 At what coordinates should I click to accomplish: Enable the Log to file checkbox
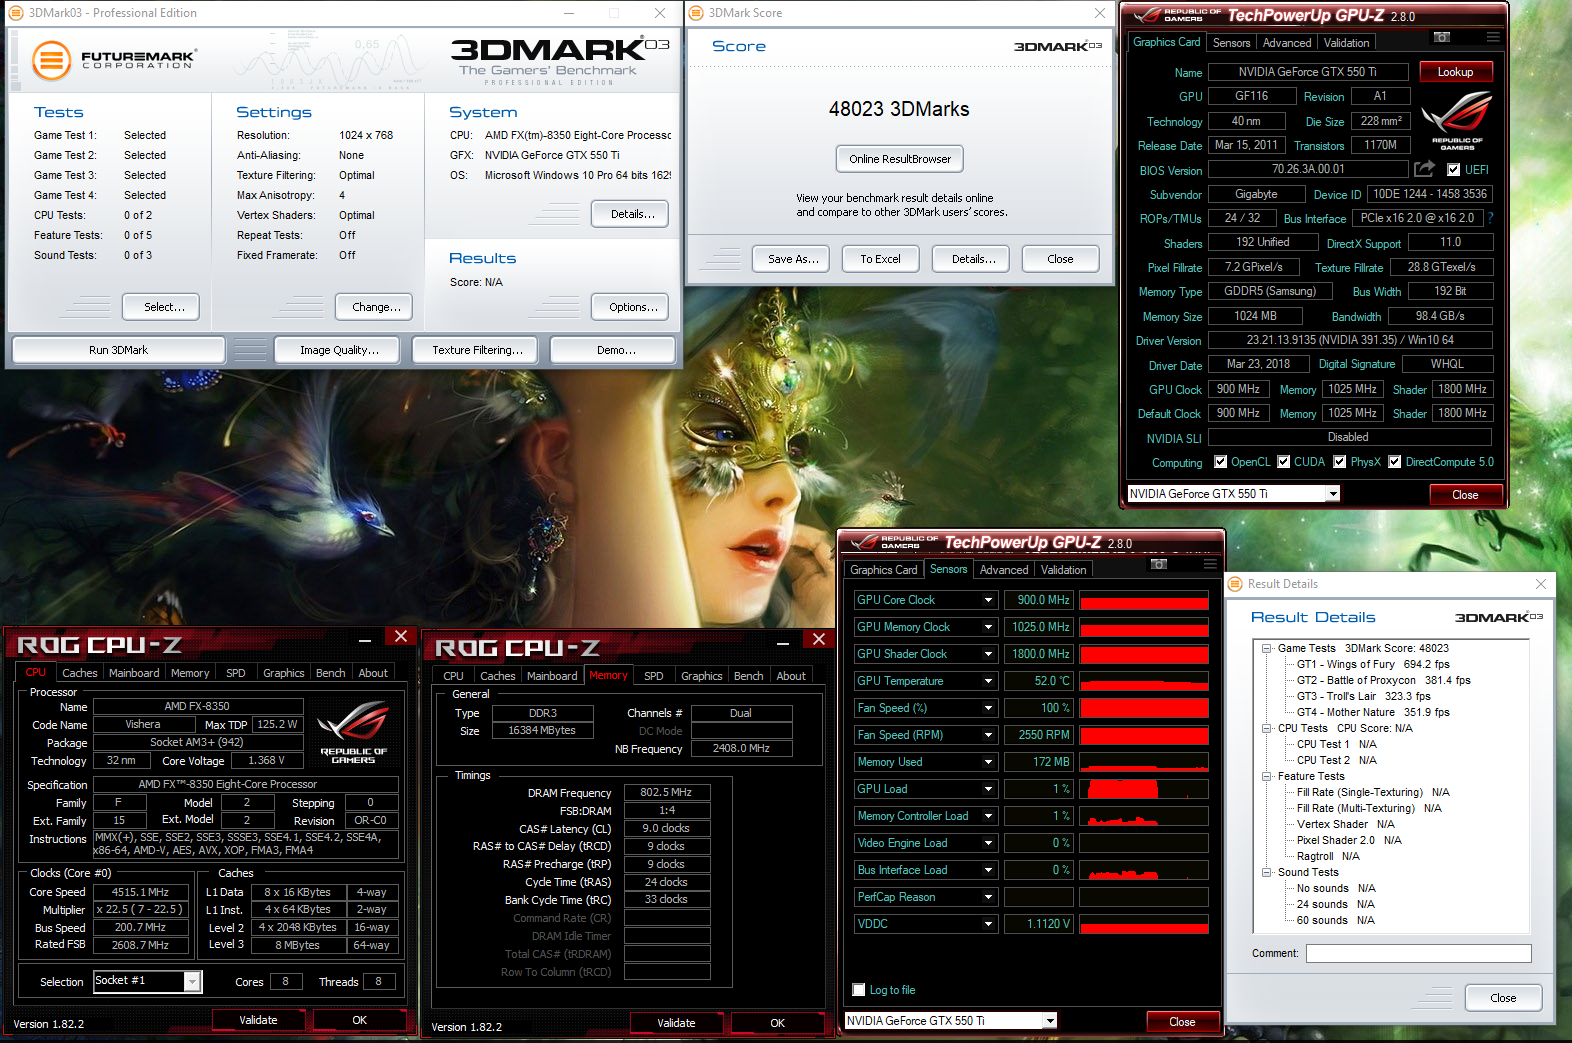pos(858,990)
